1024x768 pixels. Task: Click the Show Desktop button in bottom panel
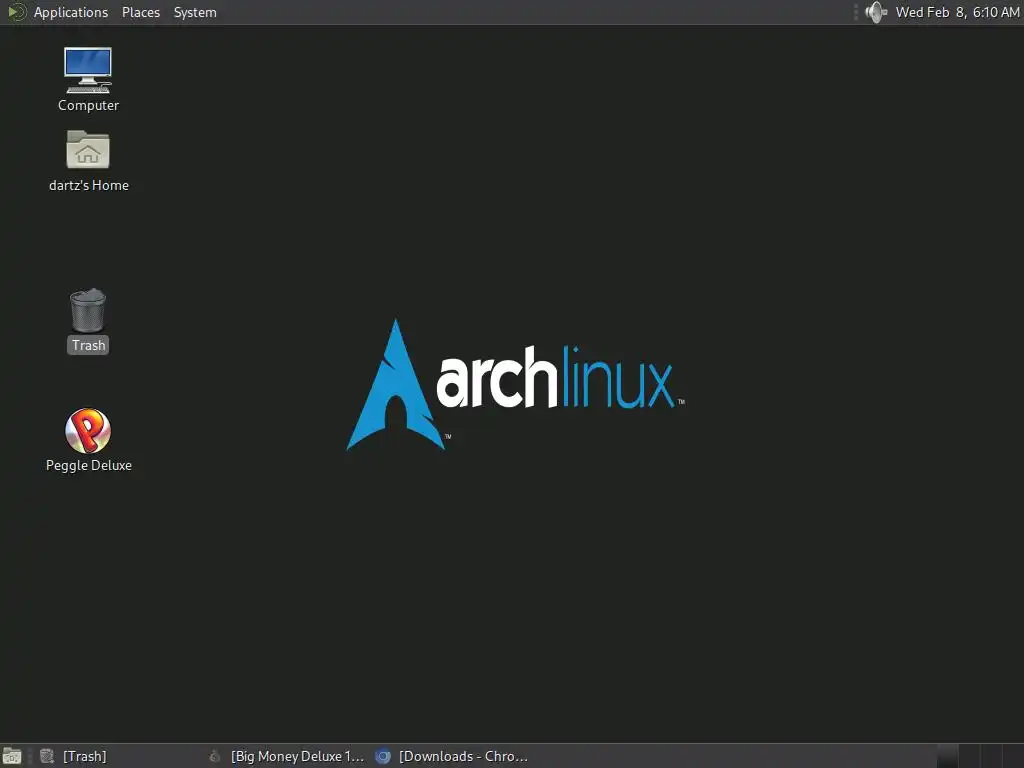click(12, 756)
